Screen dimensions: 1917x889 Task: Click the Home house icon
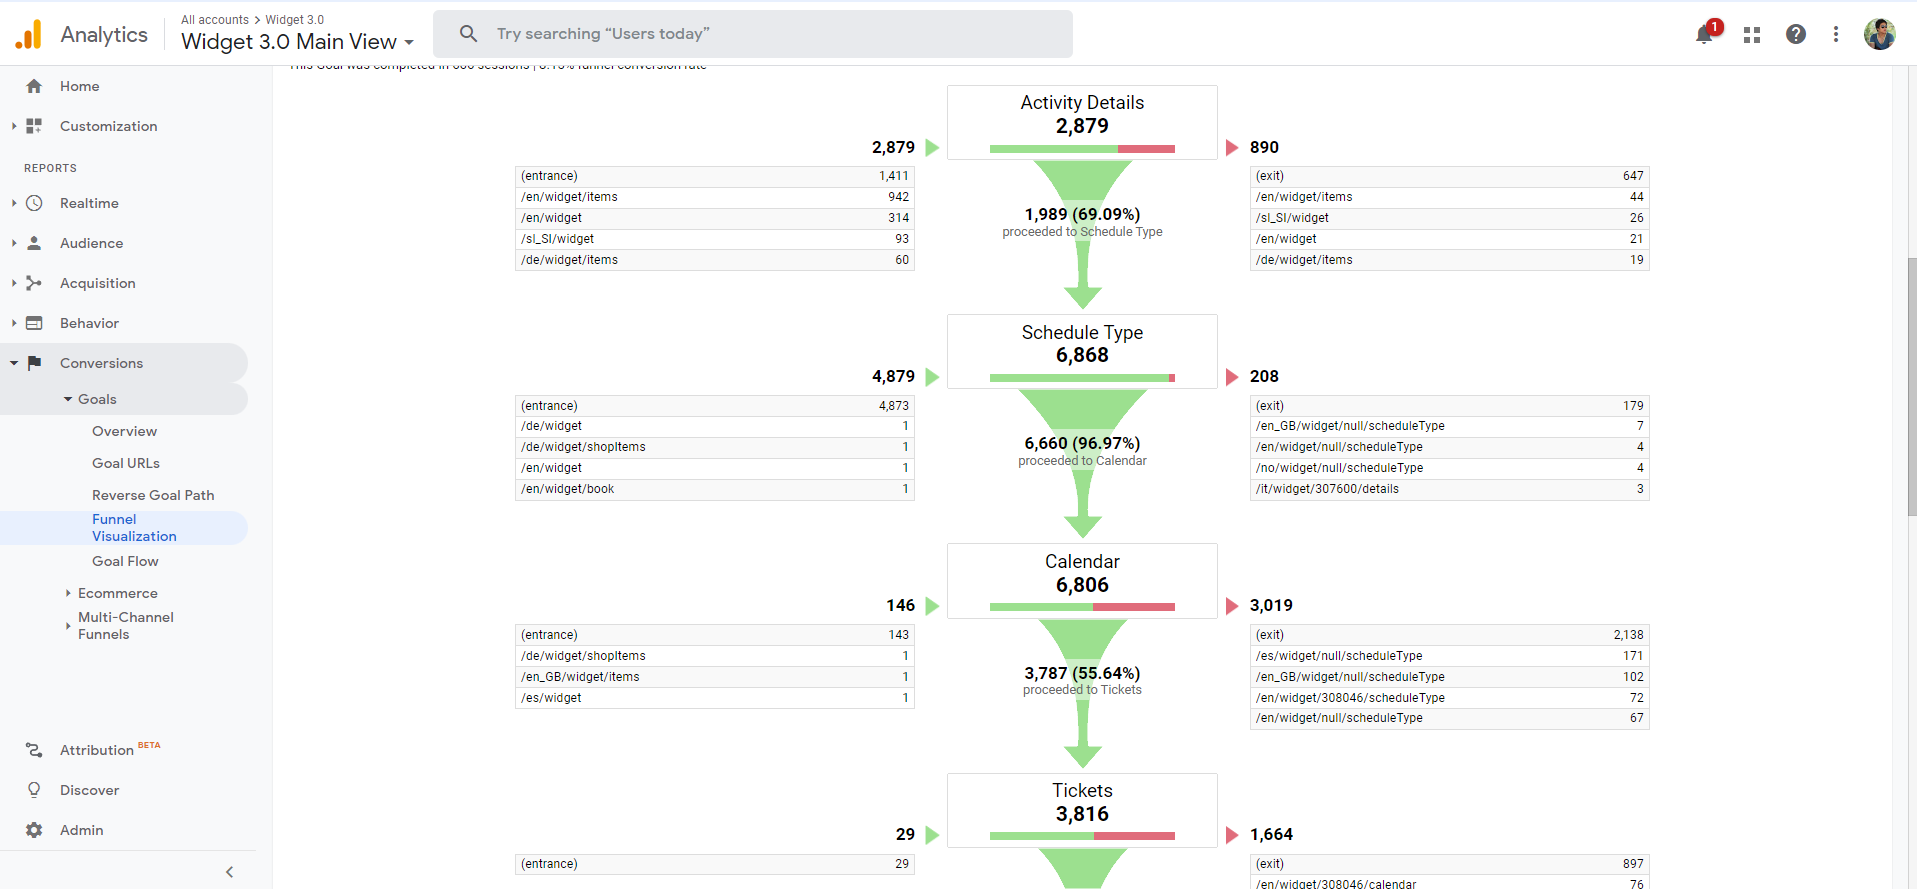(x=34, y=86)
